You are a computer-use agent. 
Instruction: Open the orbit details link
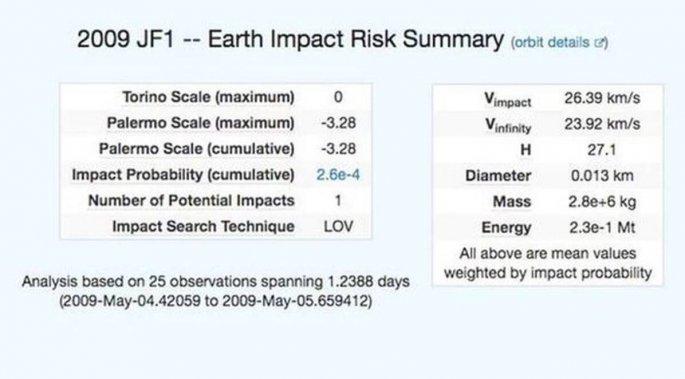(x=553, y=42)
